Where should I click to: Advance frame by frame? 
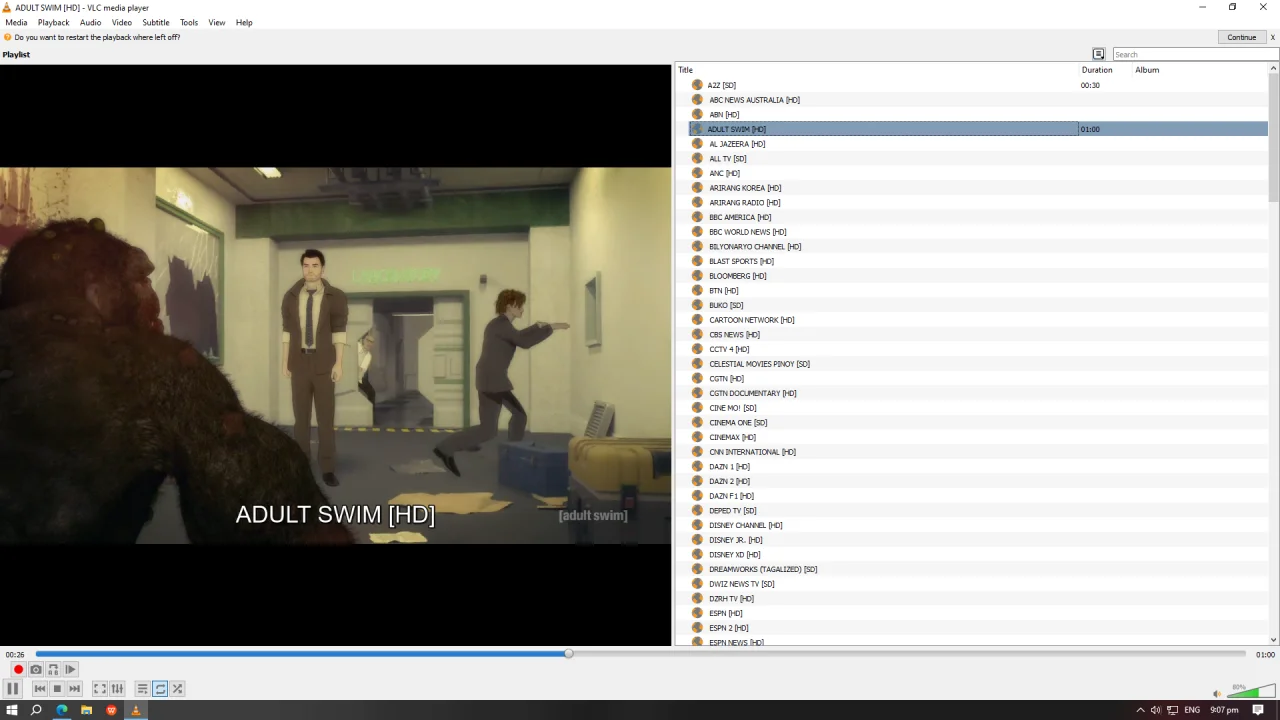click(x=70, y=669)
